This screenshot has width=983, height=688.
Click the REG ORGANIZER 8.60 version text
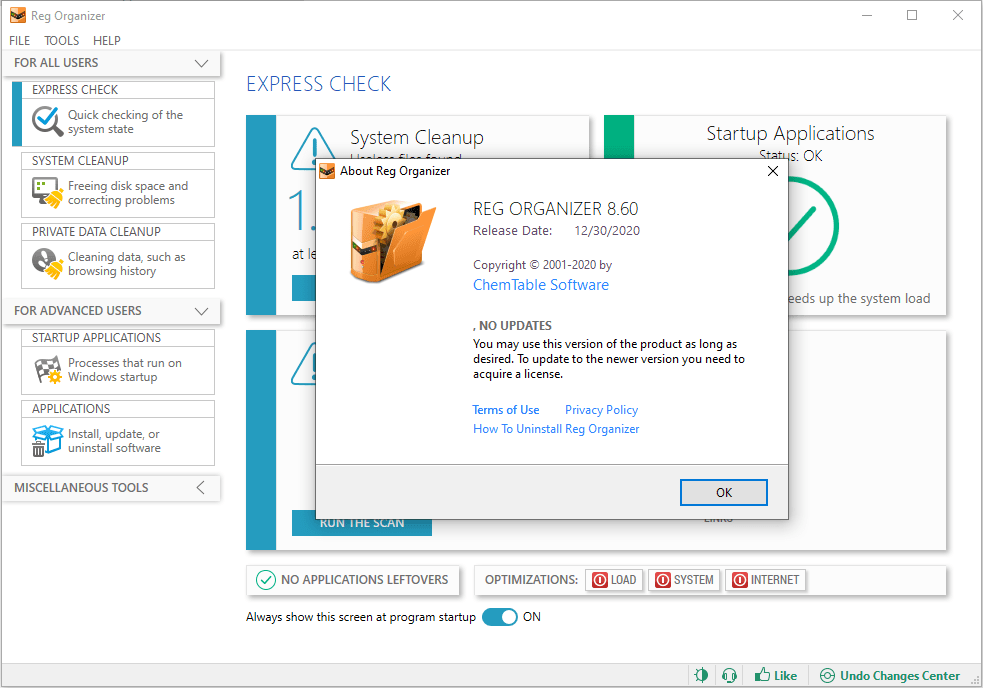pos(555,209)
